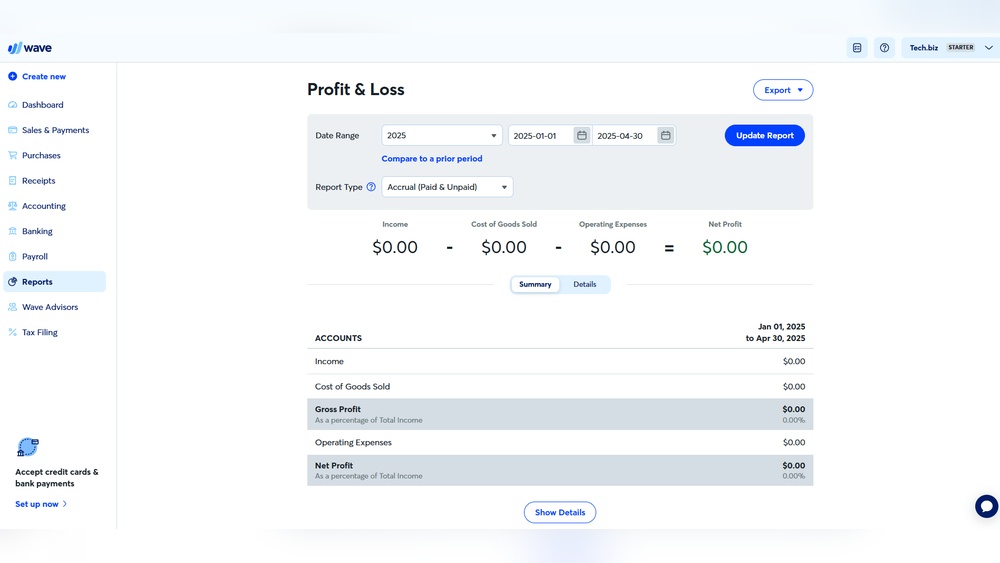This screenshot has height=563, width=1000.
Task: Click the Tax Filing percent icon
Action: point(12,332)
